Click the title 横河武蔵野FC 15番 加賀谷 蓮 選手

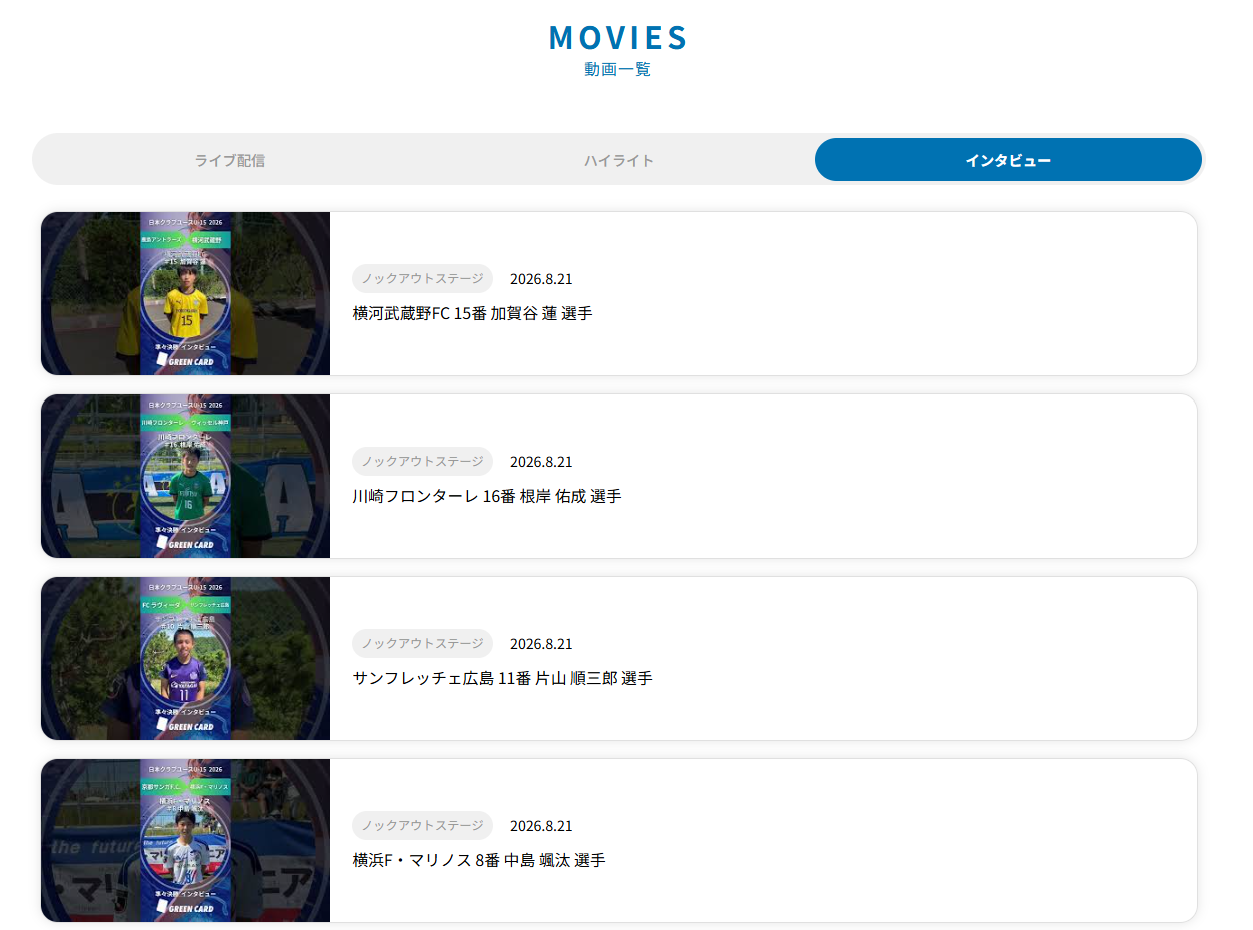tap(472, 314)
